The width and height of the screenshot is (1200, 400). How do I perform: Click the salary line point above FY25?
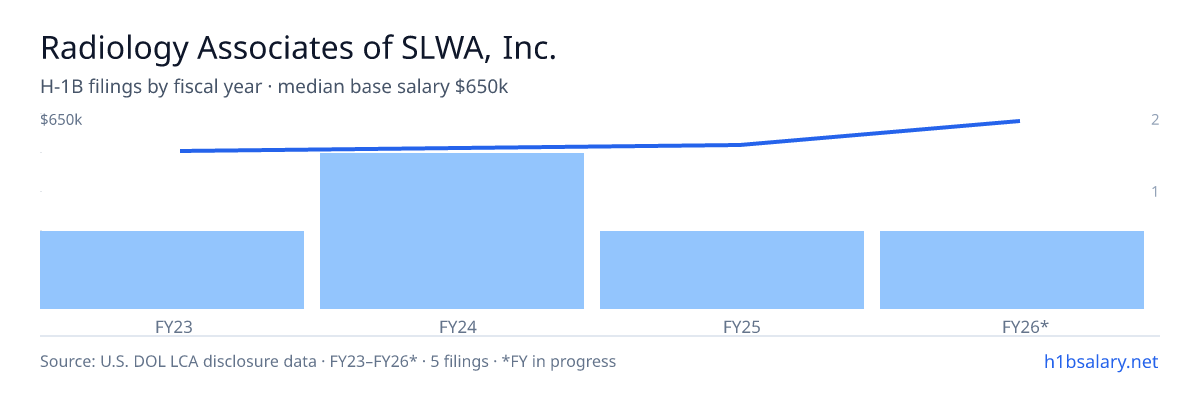coord(740,145)
